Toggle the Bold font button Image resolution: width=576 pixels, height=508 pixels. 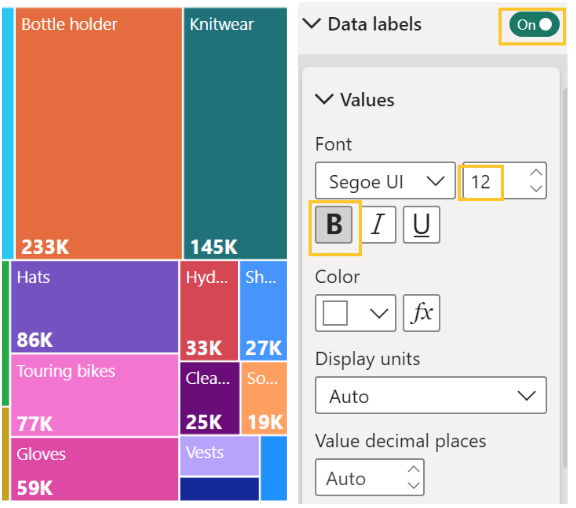coord(334,224)
